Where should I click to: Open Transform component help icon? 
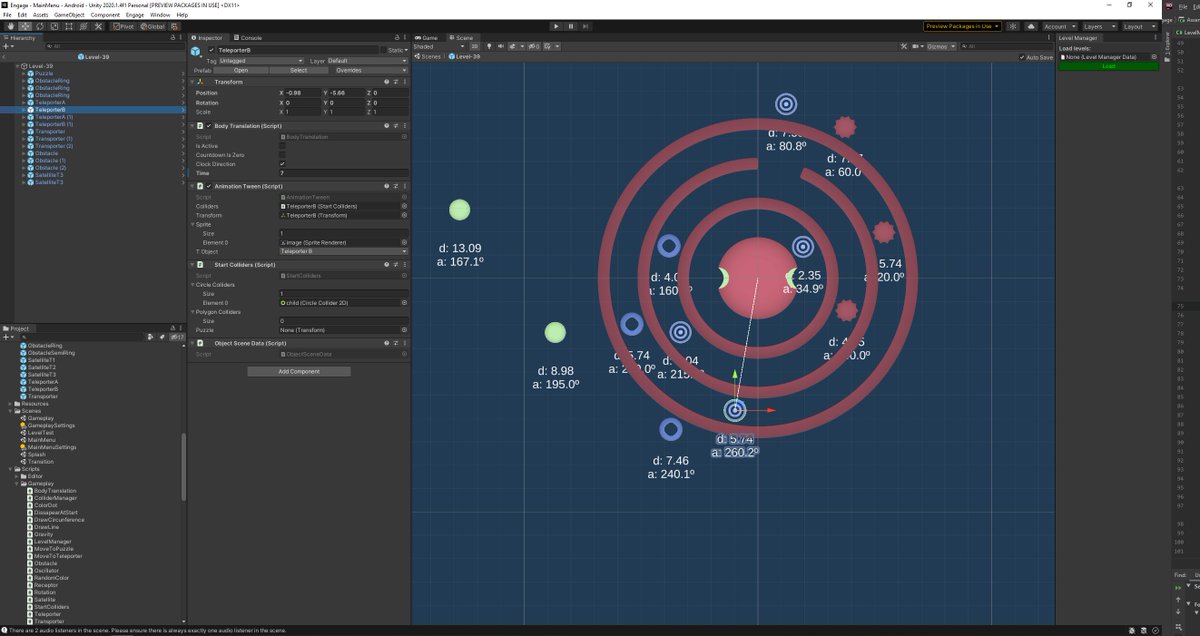coord(387,82)
